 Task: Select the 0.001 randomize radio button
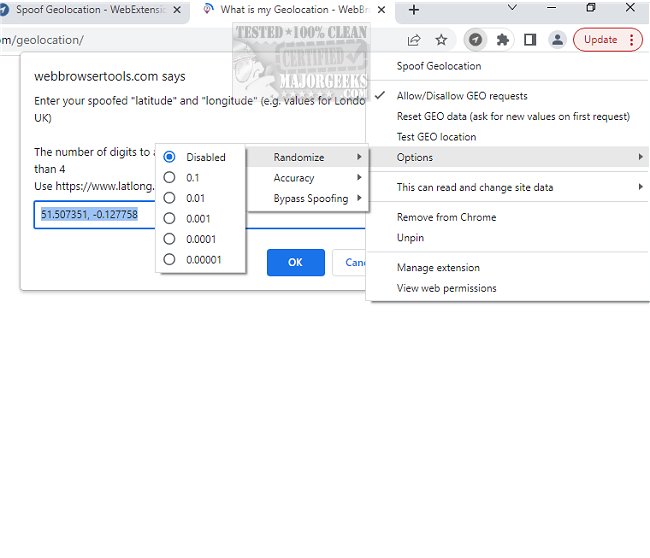(169, 218)
